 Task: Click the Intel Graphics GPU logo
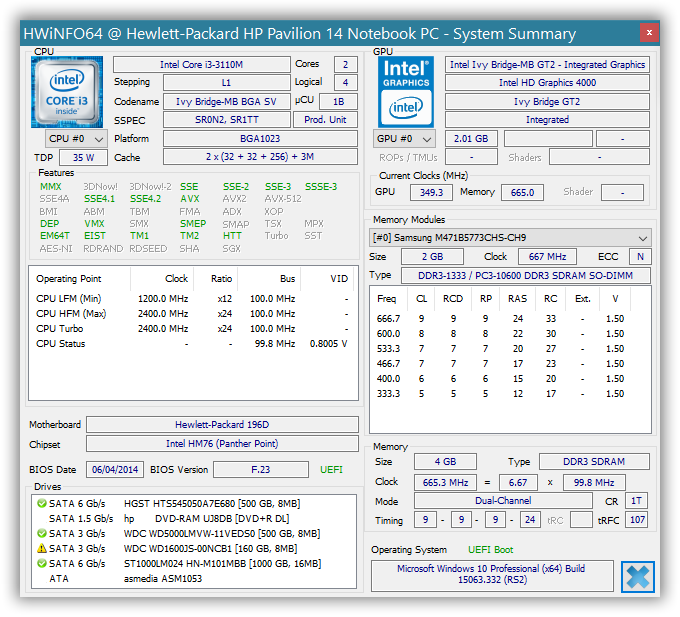(x=406, y=92)
